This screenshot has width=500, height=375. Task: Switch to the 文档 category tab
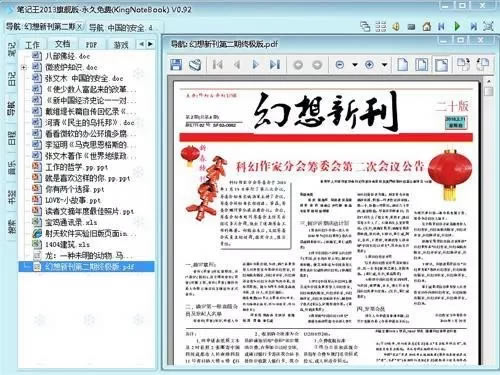tap(62, 44)
